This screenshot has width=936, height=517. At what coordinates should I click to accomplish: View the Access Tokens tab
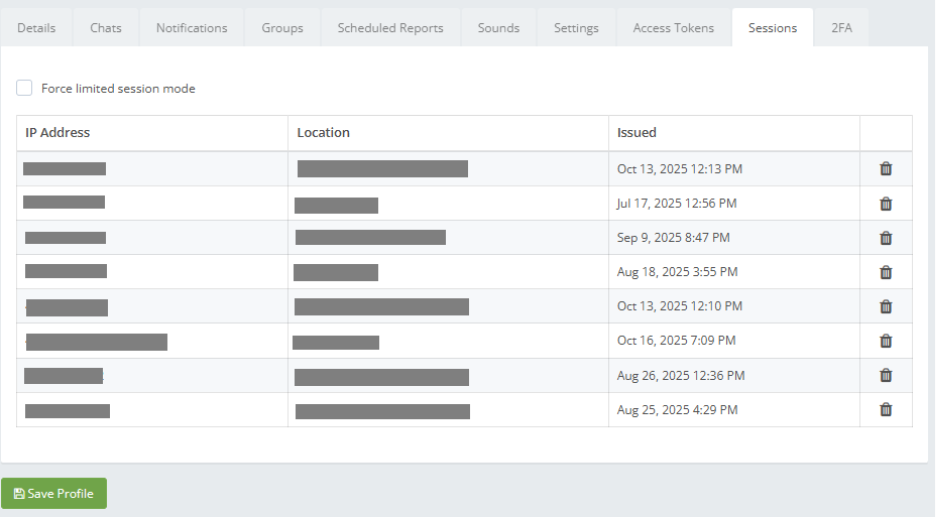(673, 28)
